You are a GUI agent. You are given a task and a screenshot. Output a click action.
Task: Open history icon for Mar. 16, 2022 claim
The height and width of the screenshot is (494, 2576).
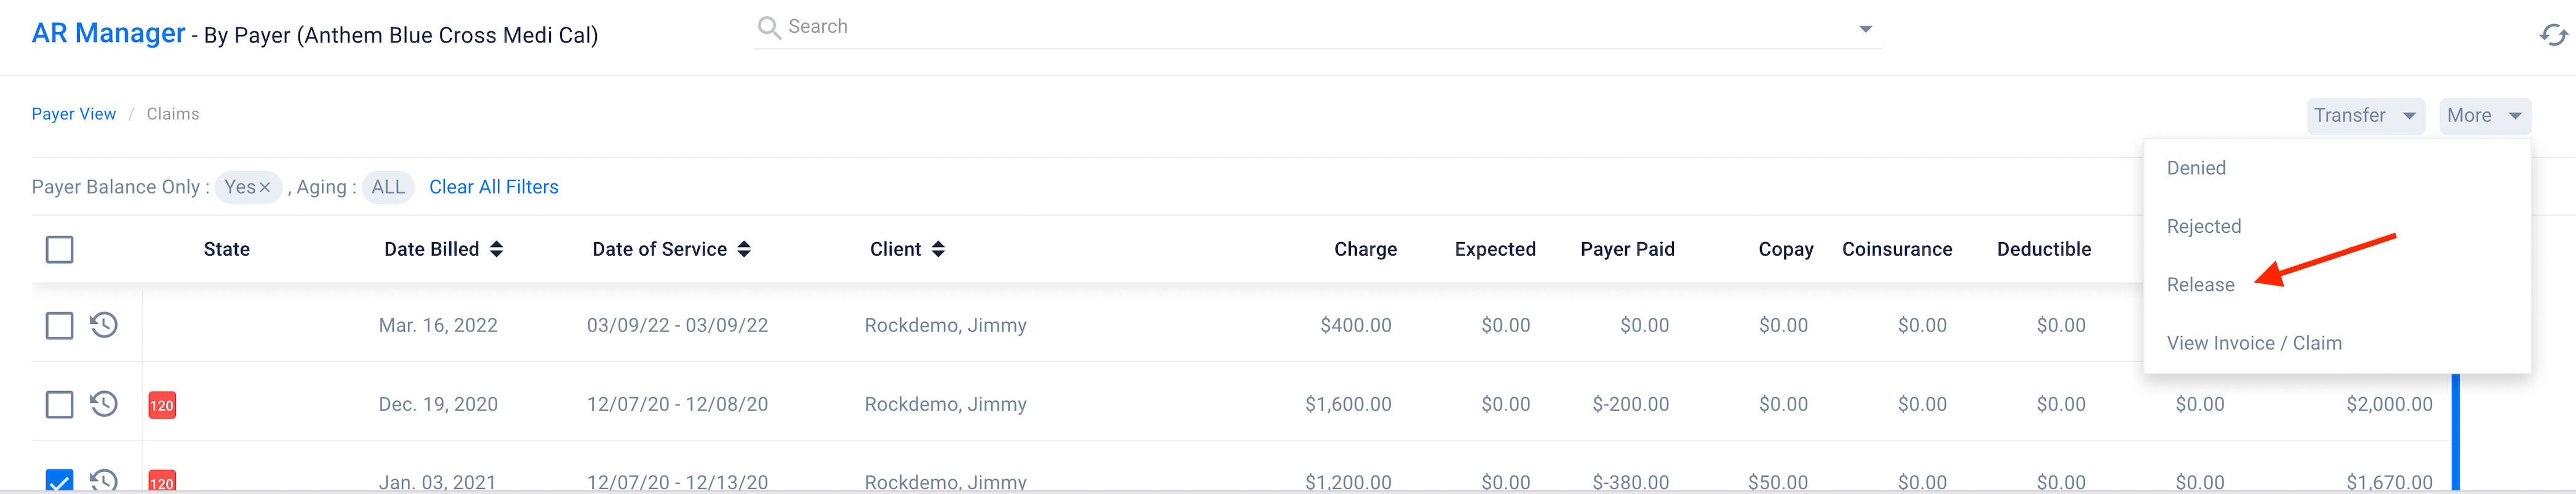(x=104, y=325)
